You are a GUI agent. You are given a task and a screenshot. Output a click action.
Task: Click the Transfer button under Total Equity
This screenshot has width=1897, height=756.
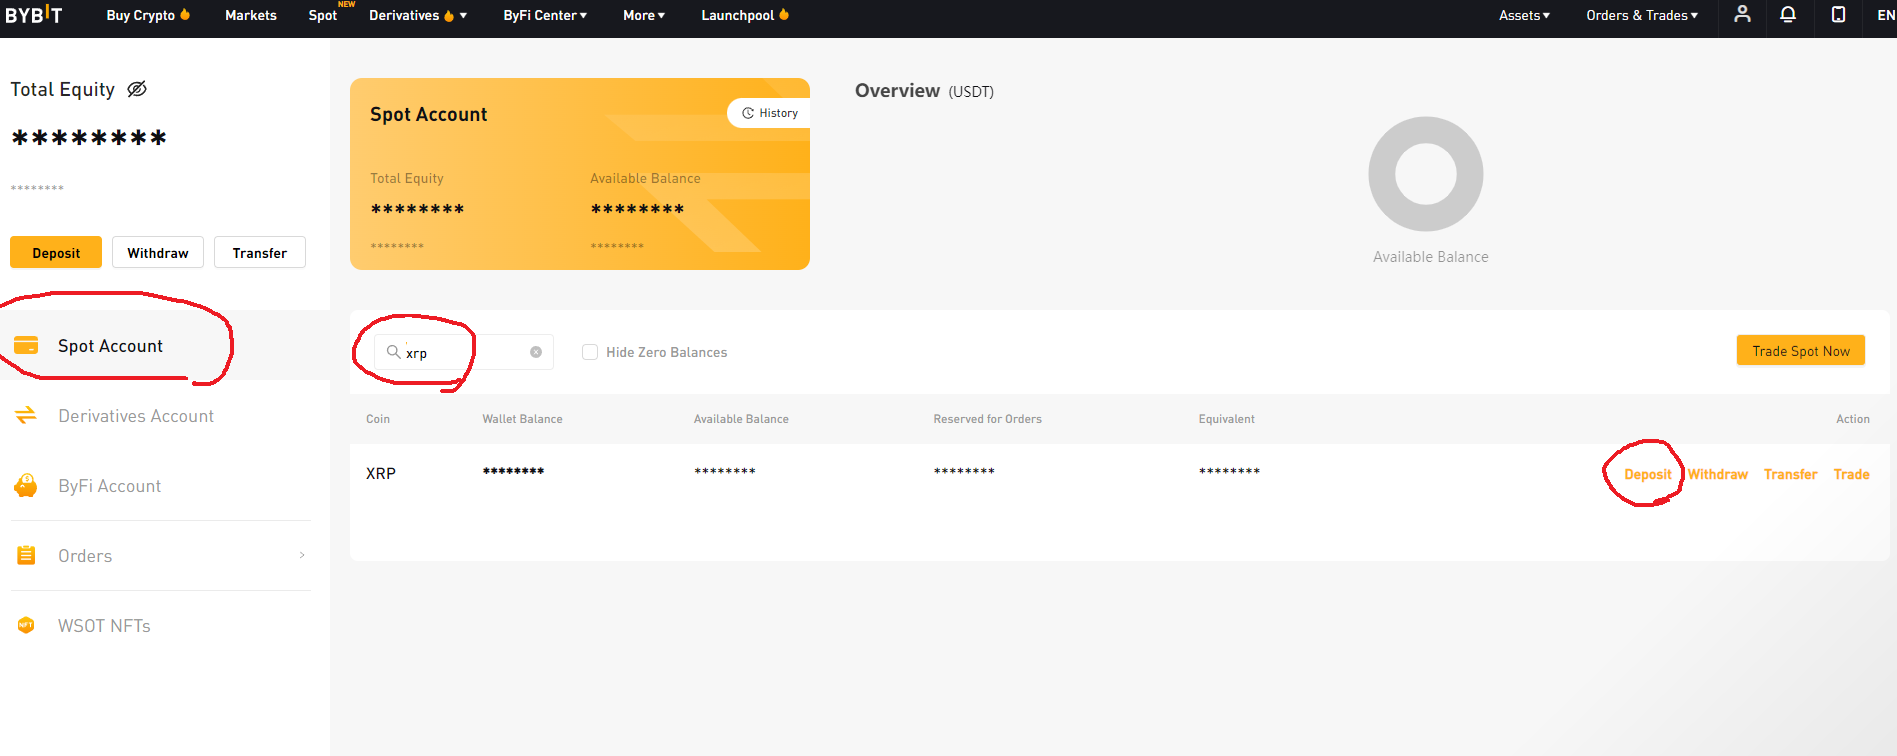(260, 252)
